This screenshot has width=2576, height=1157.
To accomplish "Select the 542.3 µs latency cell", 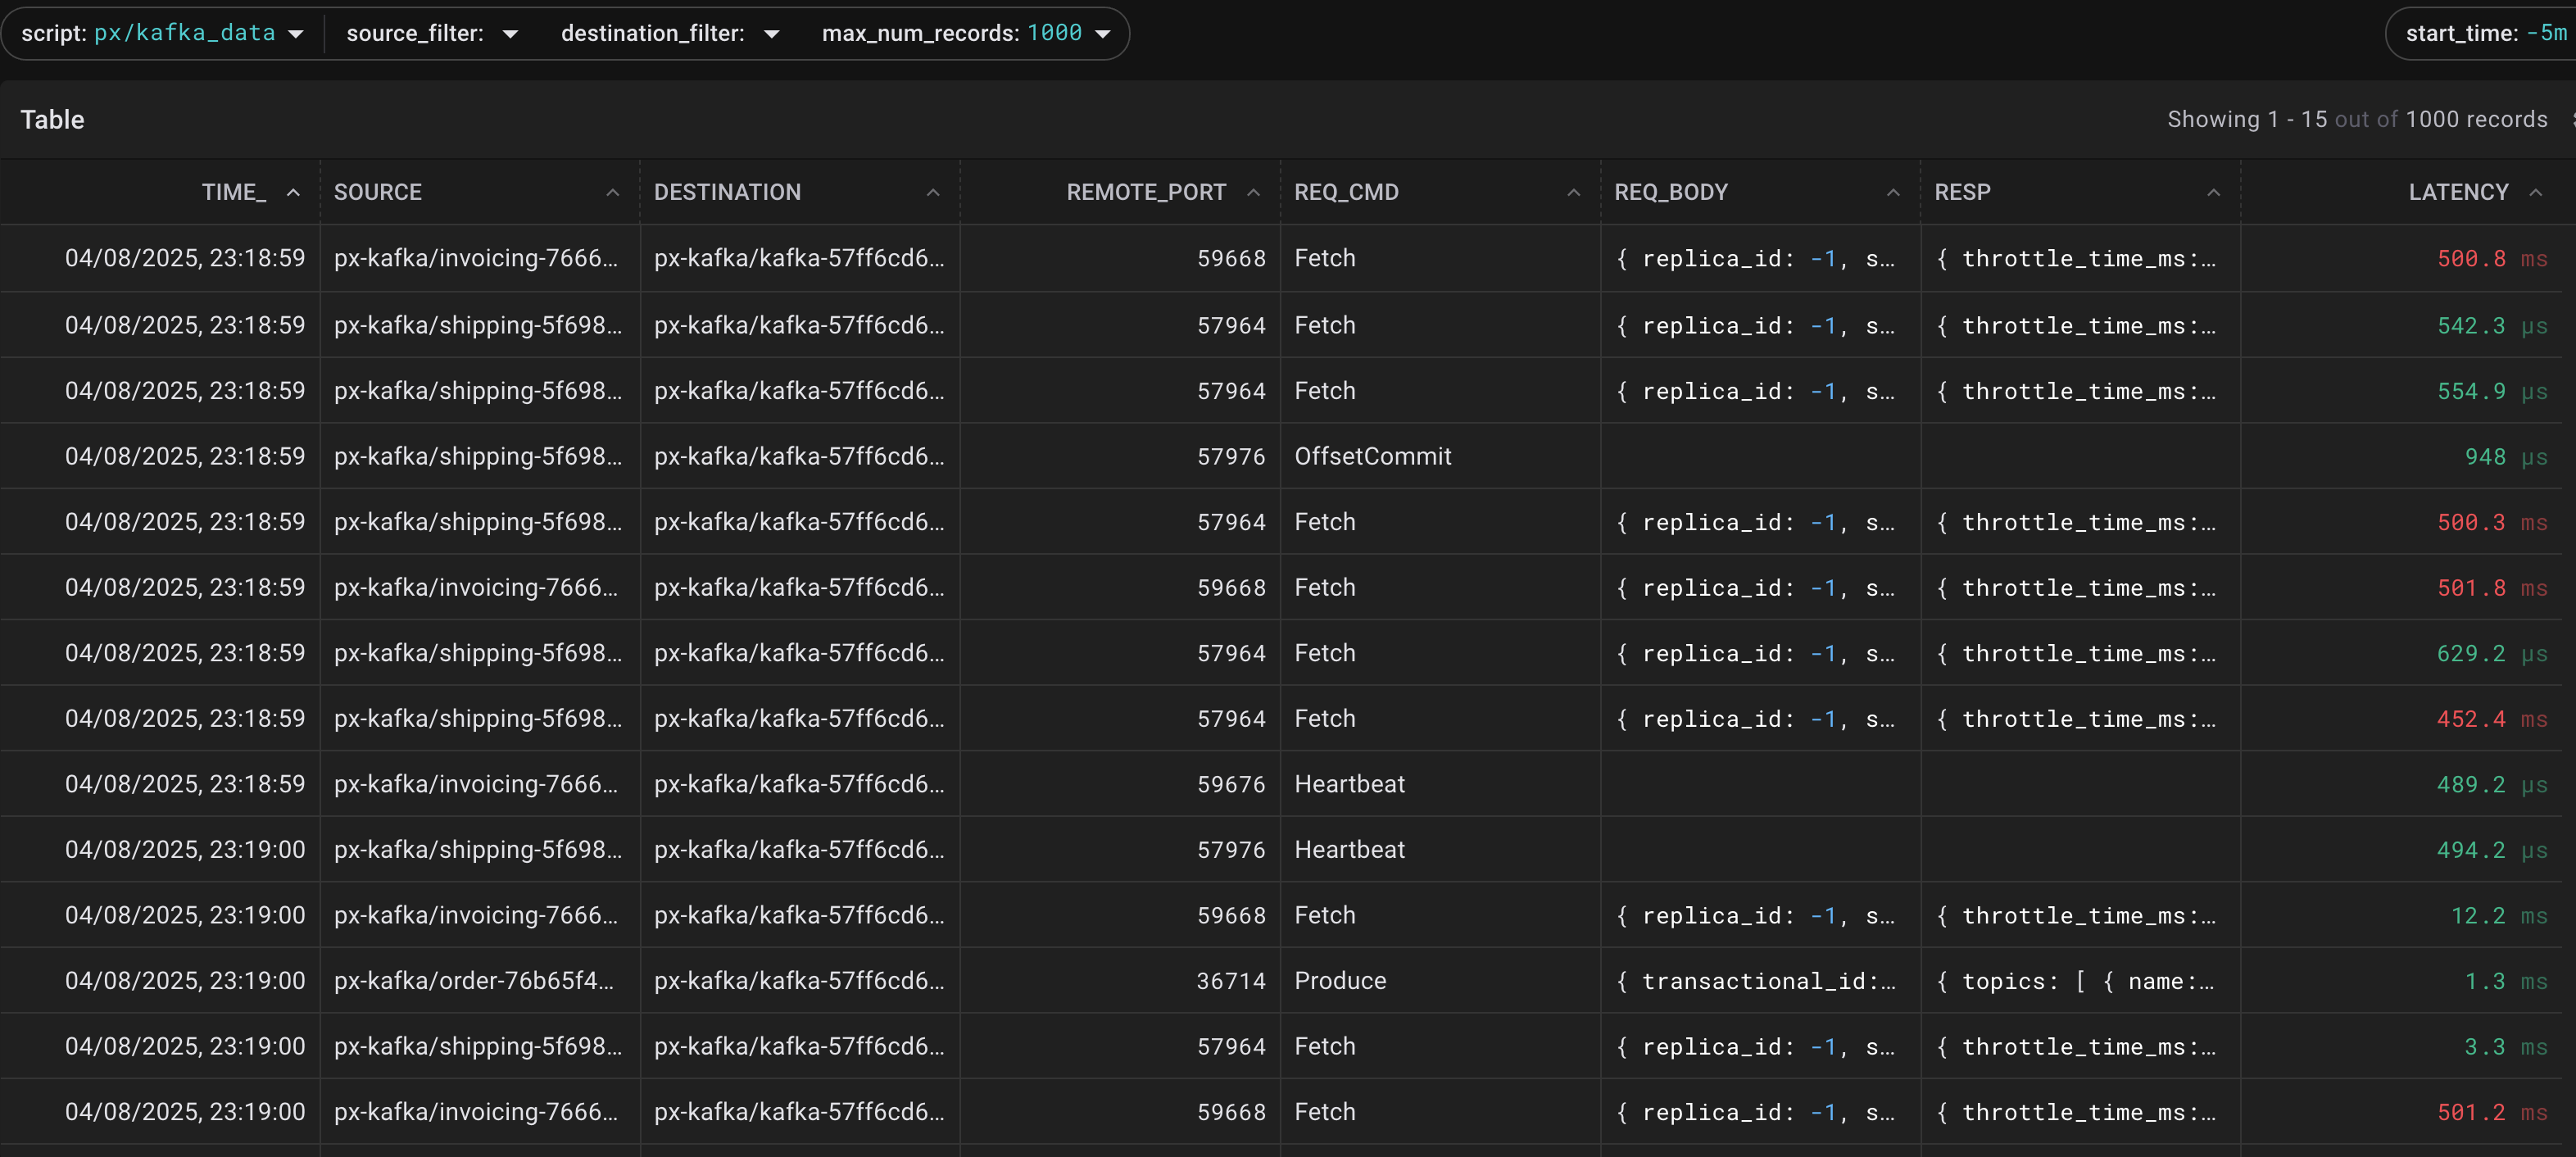I will [x=2401, y=325].
